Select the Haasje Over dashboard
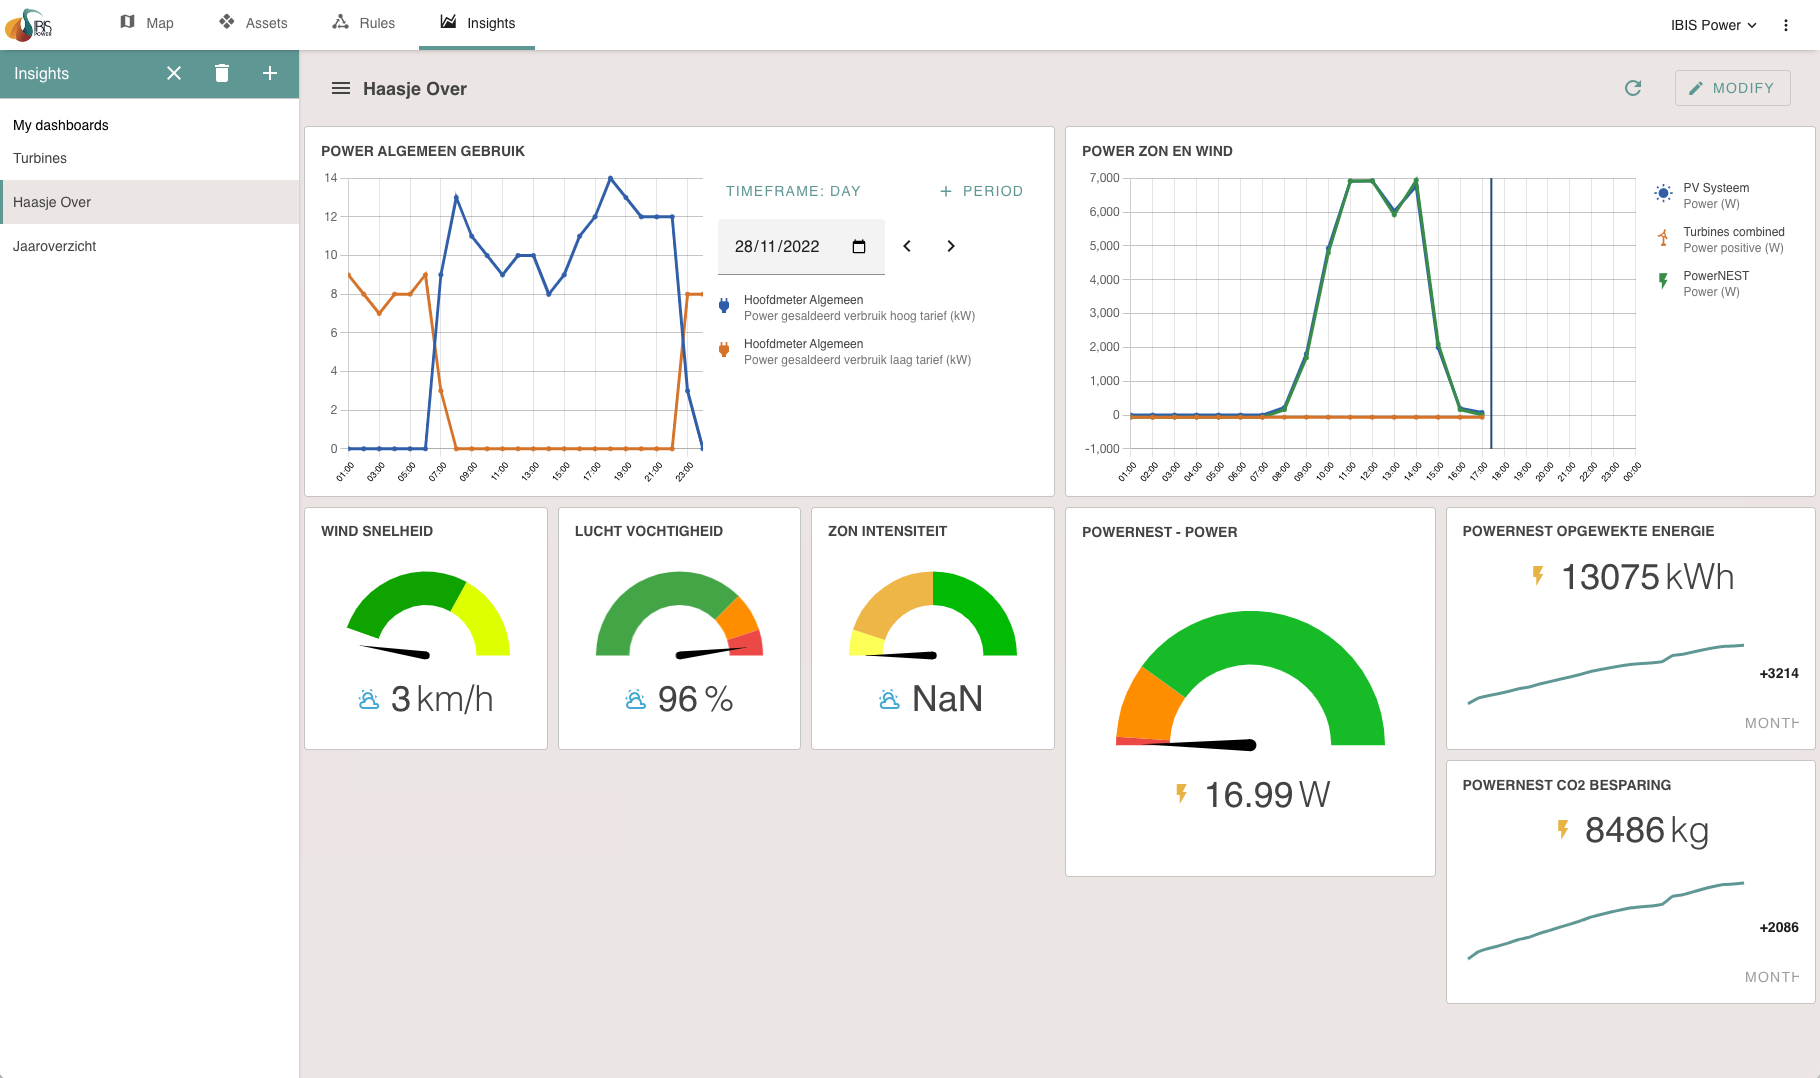Image resolution: width=1820 pixels, height=1078 pixels. (x=150, y=202)
